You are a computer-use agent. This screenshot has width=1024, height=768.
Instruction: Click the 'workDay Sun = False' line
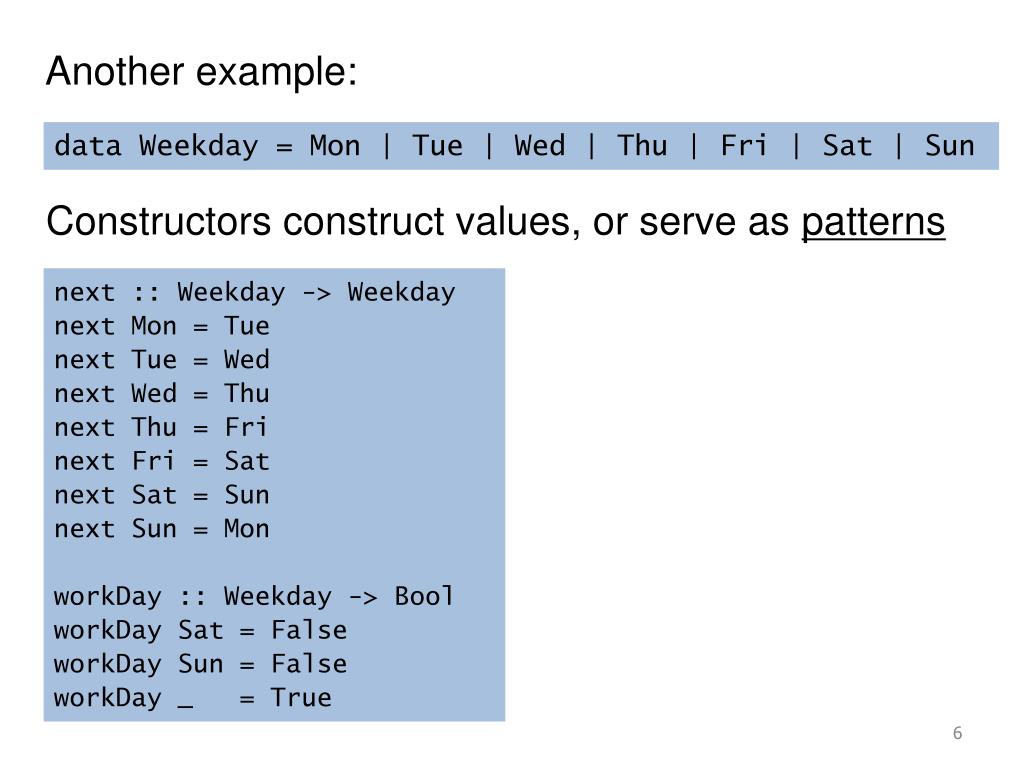pos(200,664)
